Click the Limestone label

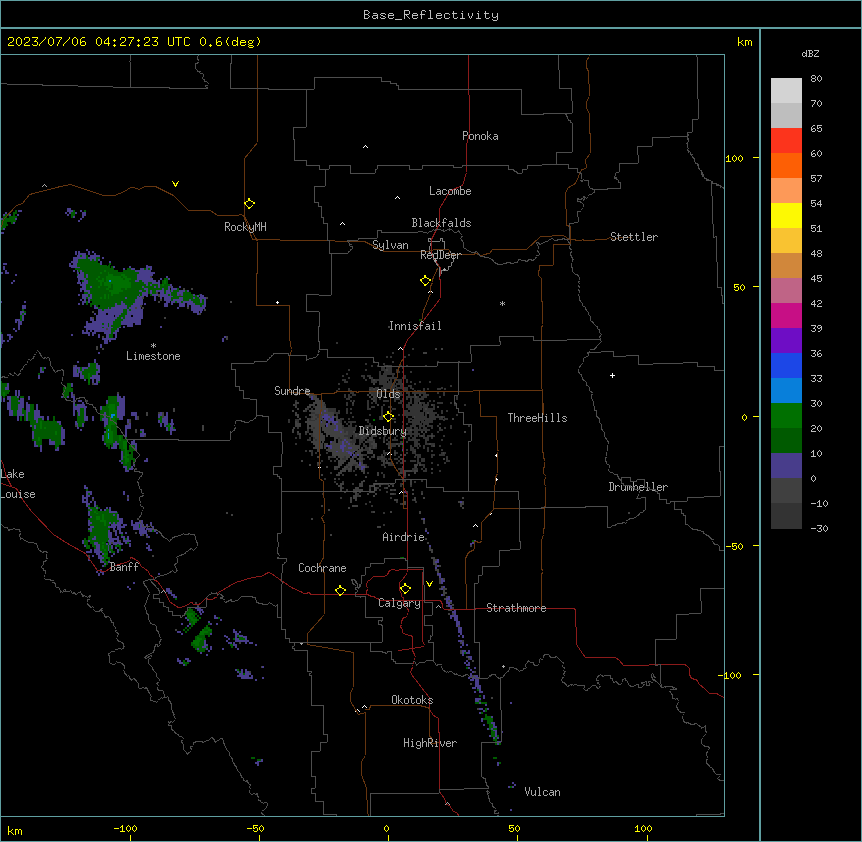point(153,356)
